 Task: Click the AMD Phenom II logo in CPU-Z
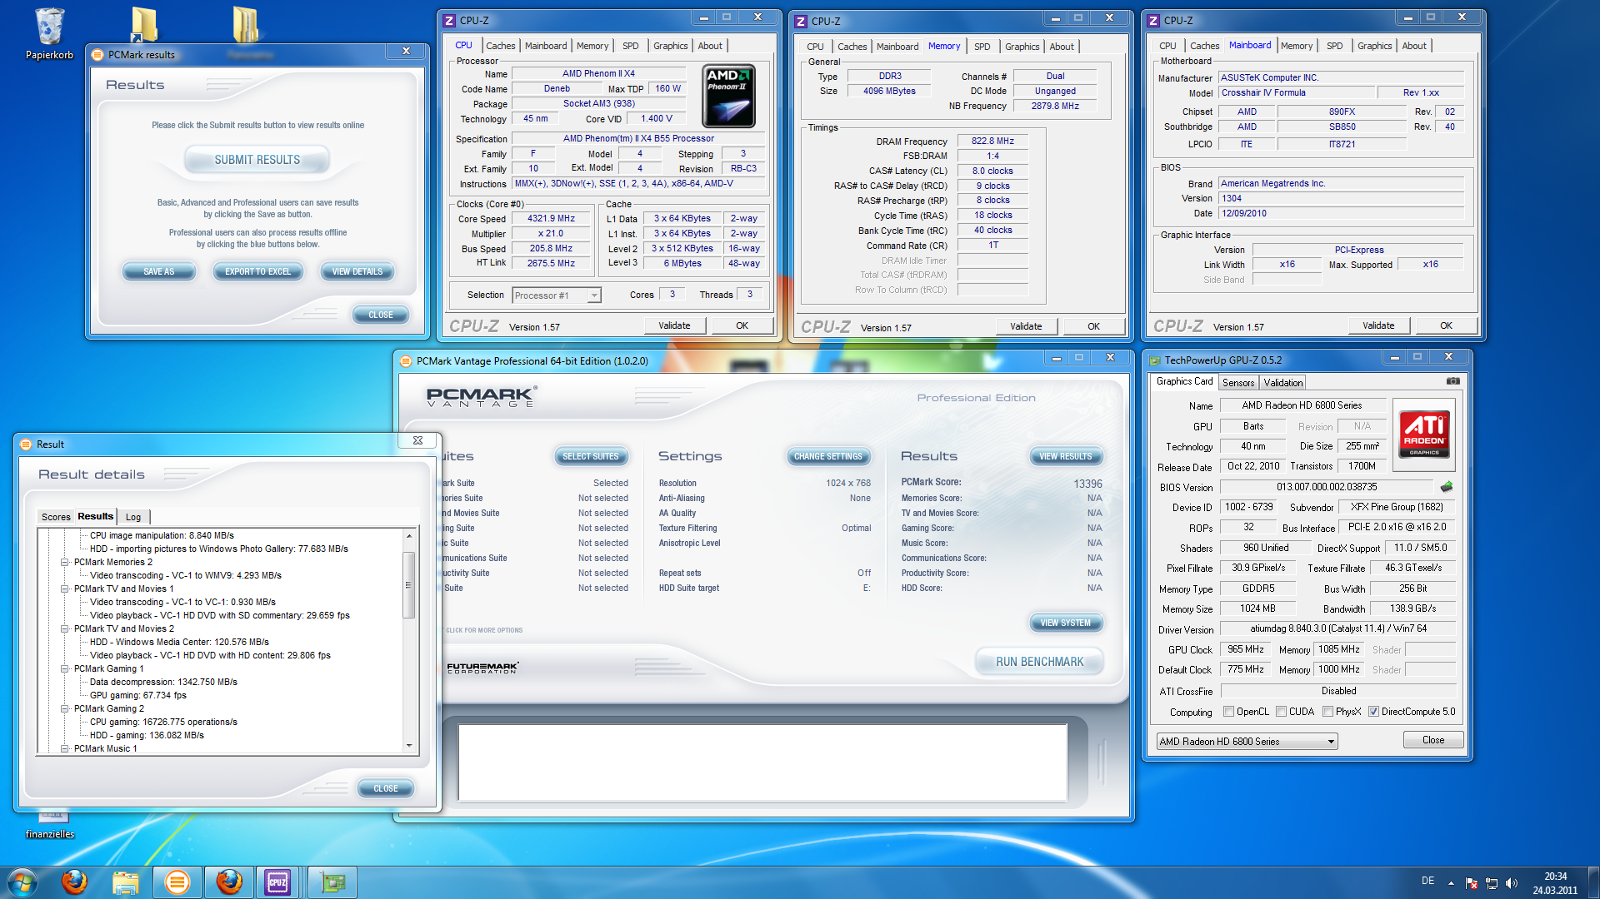728,95
